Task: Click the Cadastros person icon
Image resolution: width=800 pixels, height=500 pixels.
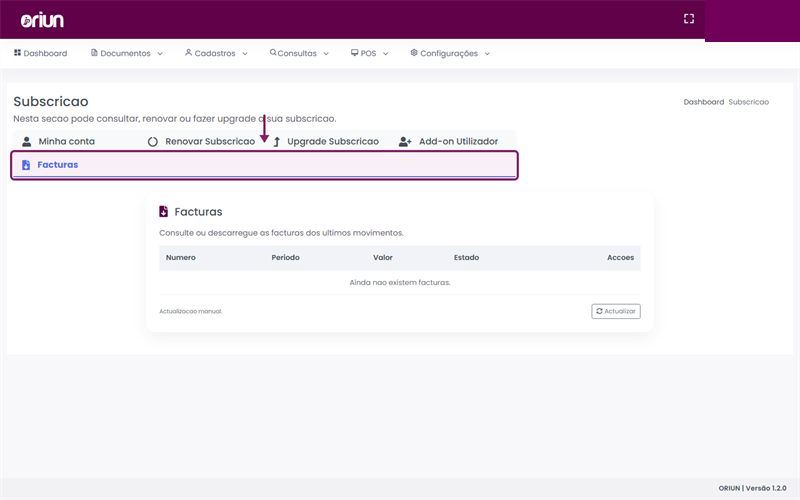Action: (x=188, y=53)
